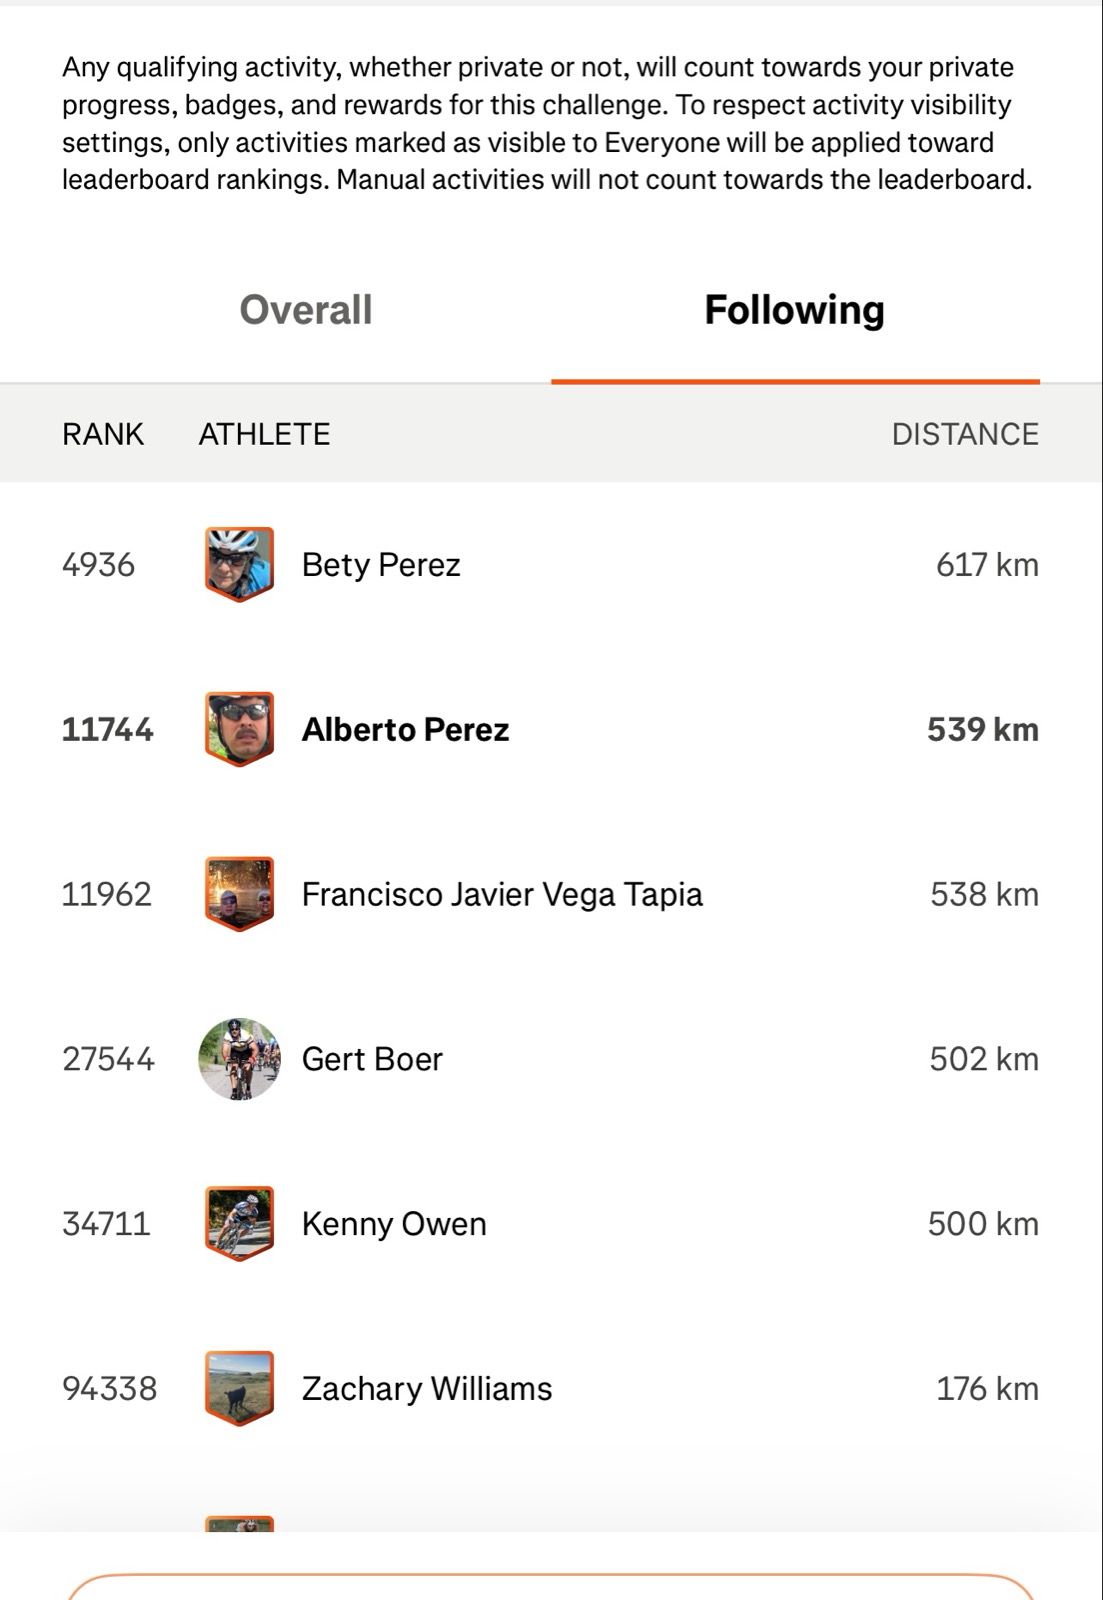Click partially visible avatar below Zachary Williams
The image size is (1103, 1600).
[x=239, y=1524]
